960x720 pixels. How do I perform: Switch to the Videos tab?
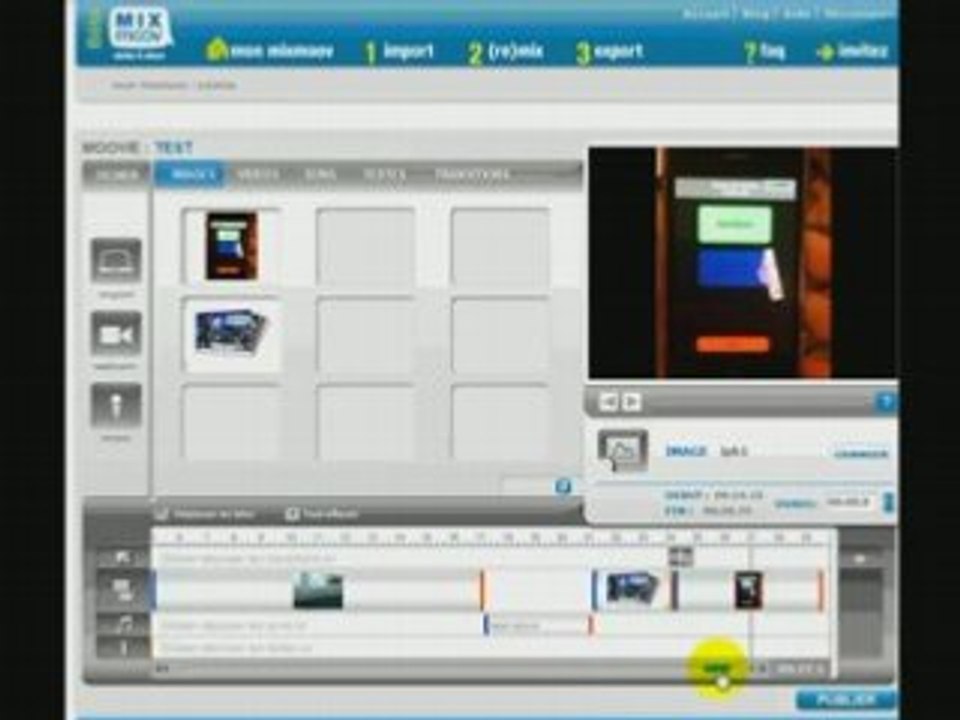258,175
